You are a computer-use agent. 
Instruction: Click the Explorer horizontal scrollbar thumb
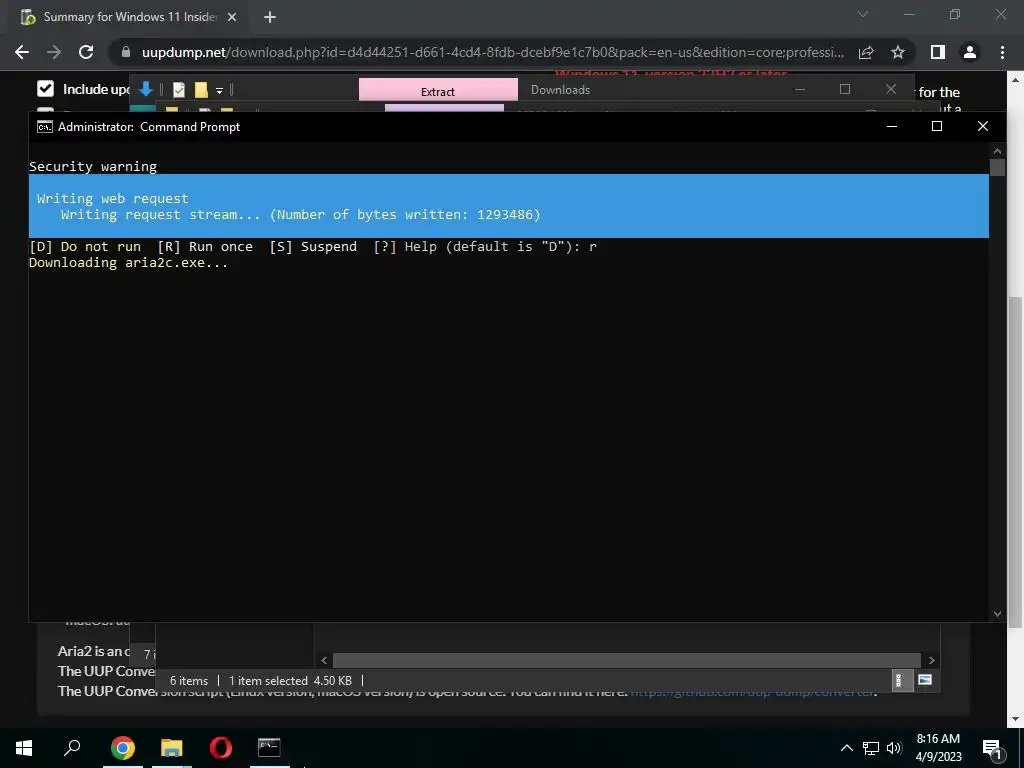pos(626,660)
